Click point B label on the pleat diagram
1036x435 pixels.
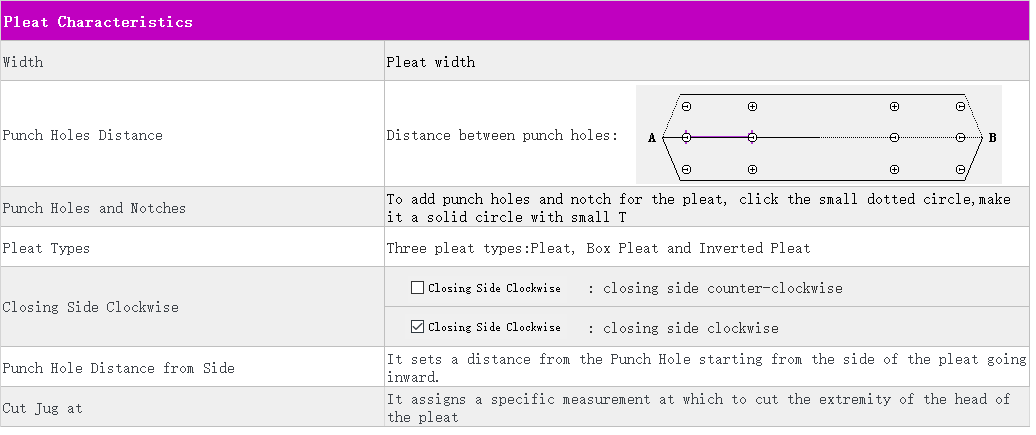992,138
